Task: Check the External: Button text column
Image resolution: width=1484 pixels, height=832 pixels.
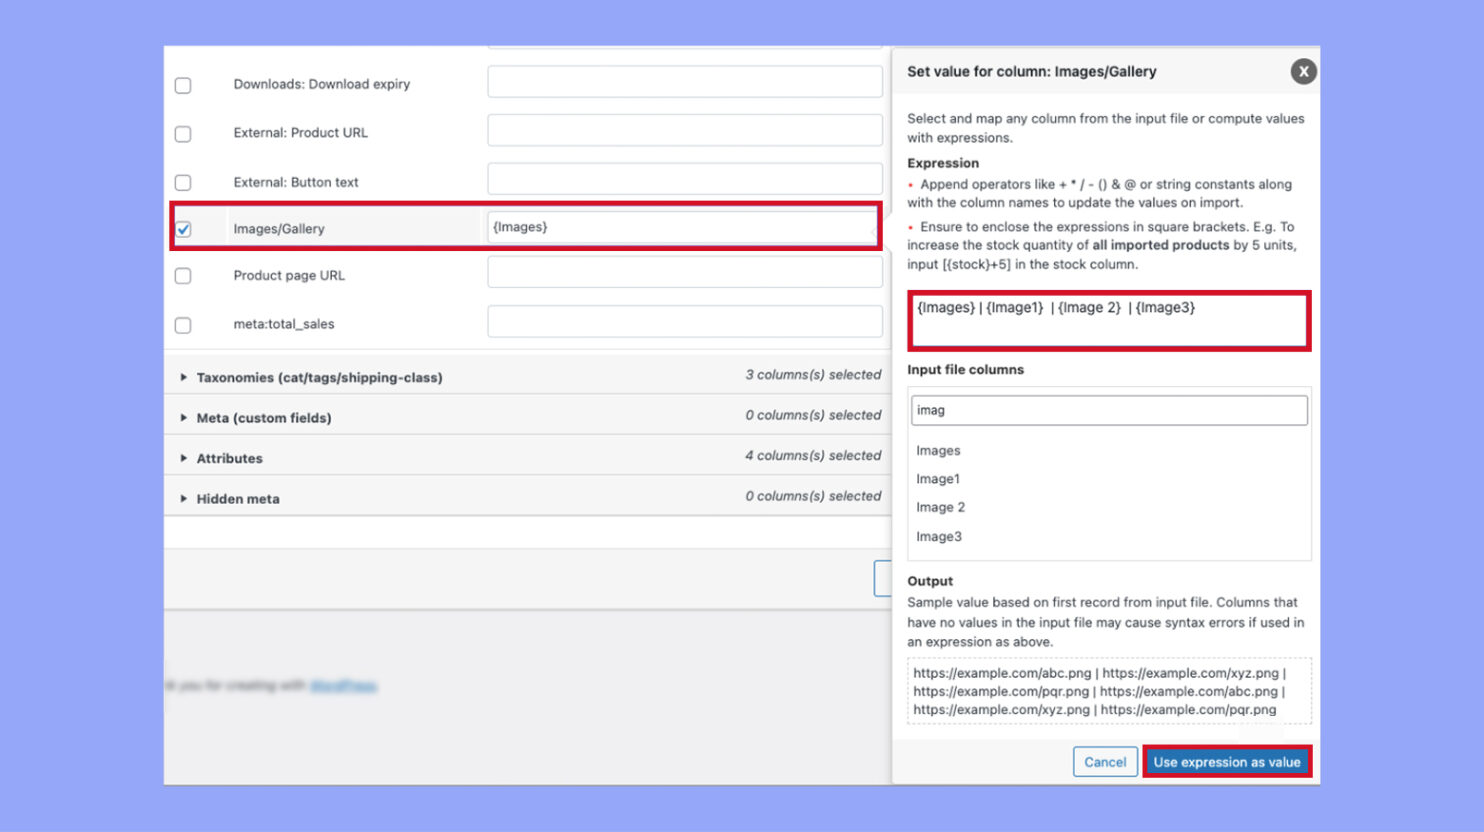Action: pyautogui.click(x=183, y=182)
